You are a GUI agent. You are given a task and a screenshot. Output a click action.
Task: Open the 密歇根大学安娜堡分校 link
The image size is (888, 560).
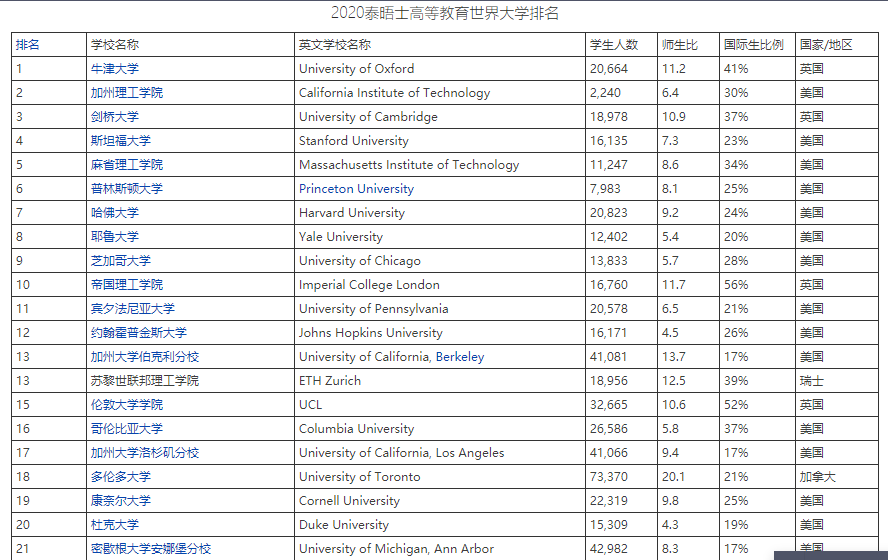pos(151,549)
